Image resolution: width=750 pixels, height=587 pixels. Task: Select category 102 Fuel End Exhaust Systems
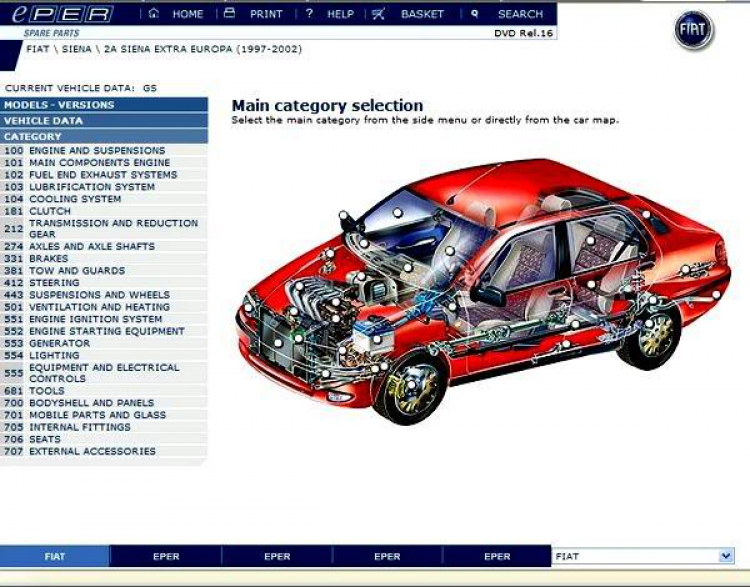coord(104,175)
